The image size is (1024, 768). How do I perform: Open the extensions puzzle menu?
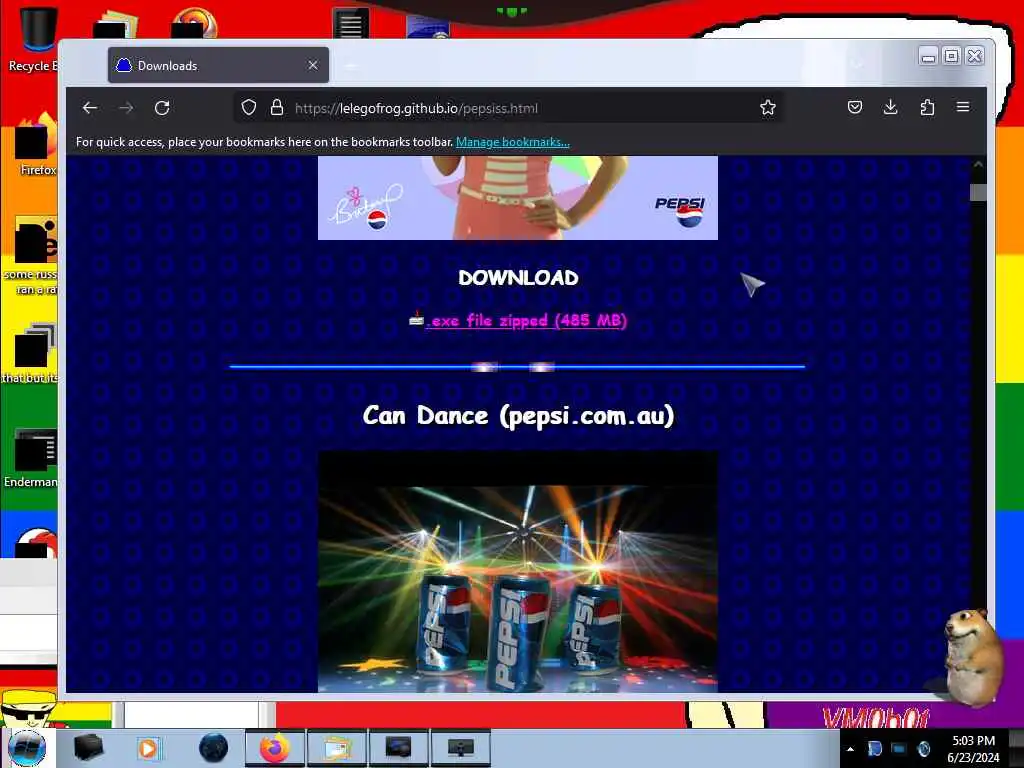click(927, 107)
